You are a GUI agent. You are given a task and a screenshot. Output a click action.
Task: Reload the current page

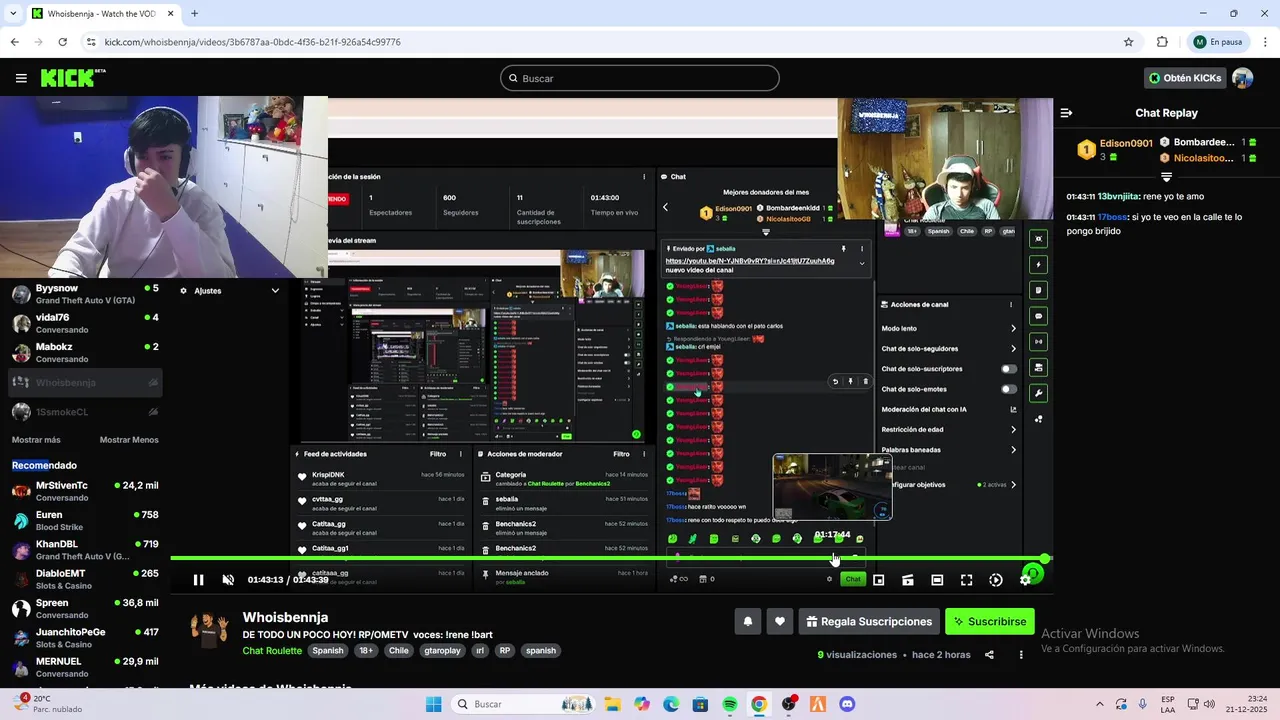(62, 42)
